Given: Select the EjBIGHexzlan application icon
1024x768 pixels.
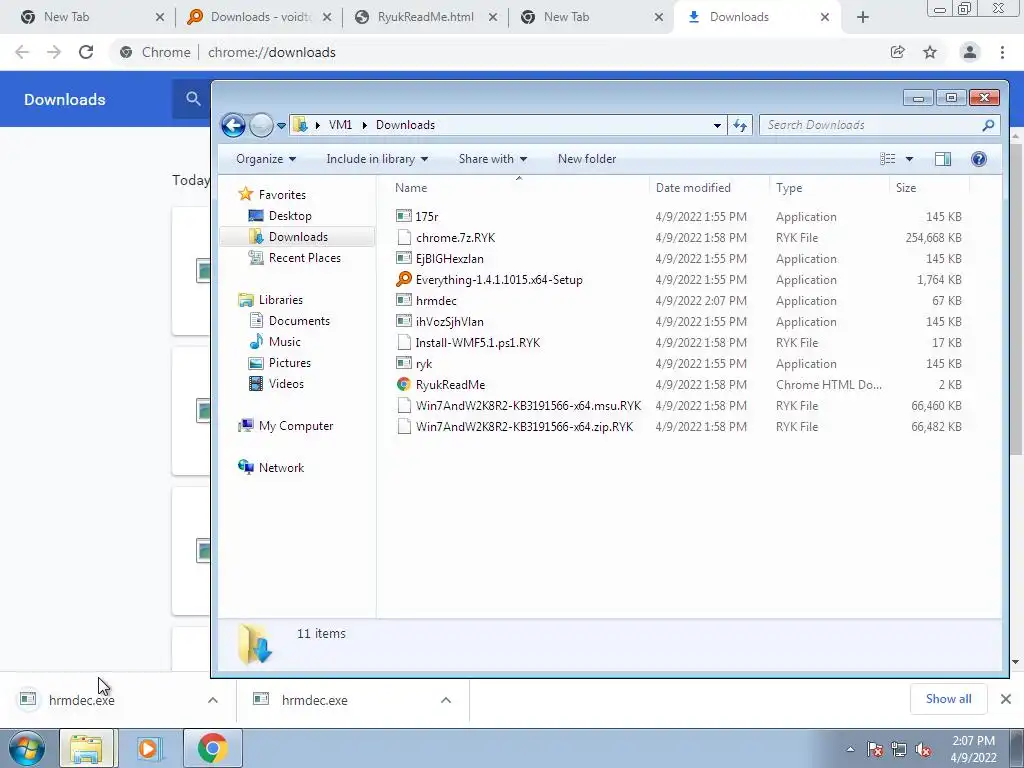Looking at the screenshot, I should click(404, 258).
